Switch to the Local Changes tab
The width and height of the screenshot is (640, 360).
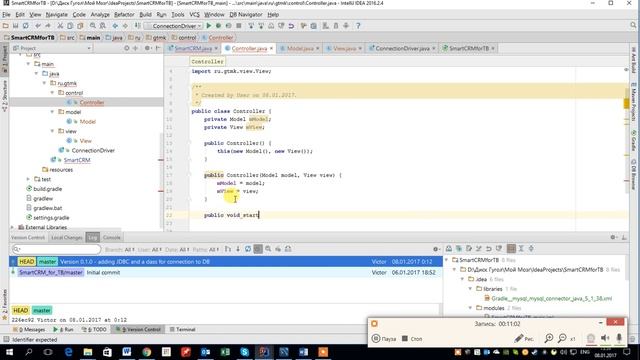click(x=67, y=238)
